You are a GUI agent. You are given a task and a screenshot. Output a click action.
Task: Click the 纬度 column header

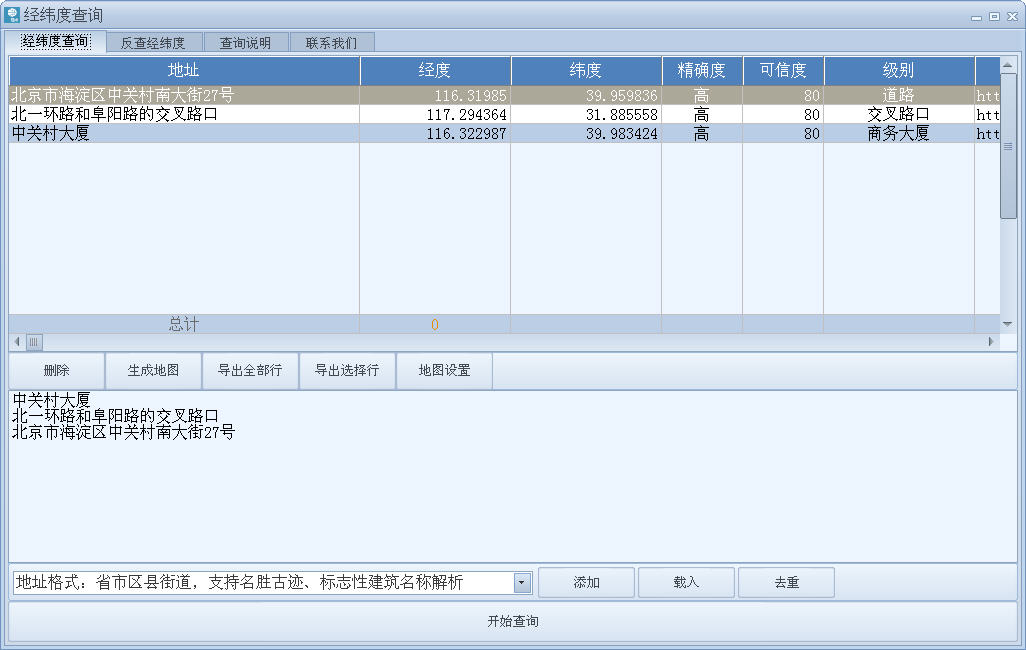(586, 71)
